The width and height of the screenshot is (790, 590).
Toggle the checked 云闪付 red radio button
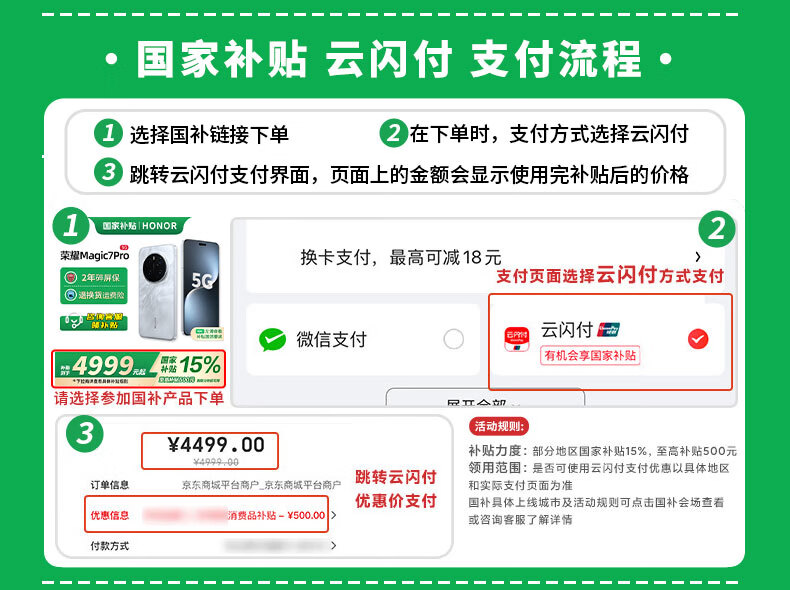[x=698, y=339]
